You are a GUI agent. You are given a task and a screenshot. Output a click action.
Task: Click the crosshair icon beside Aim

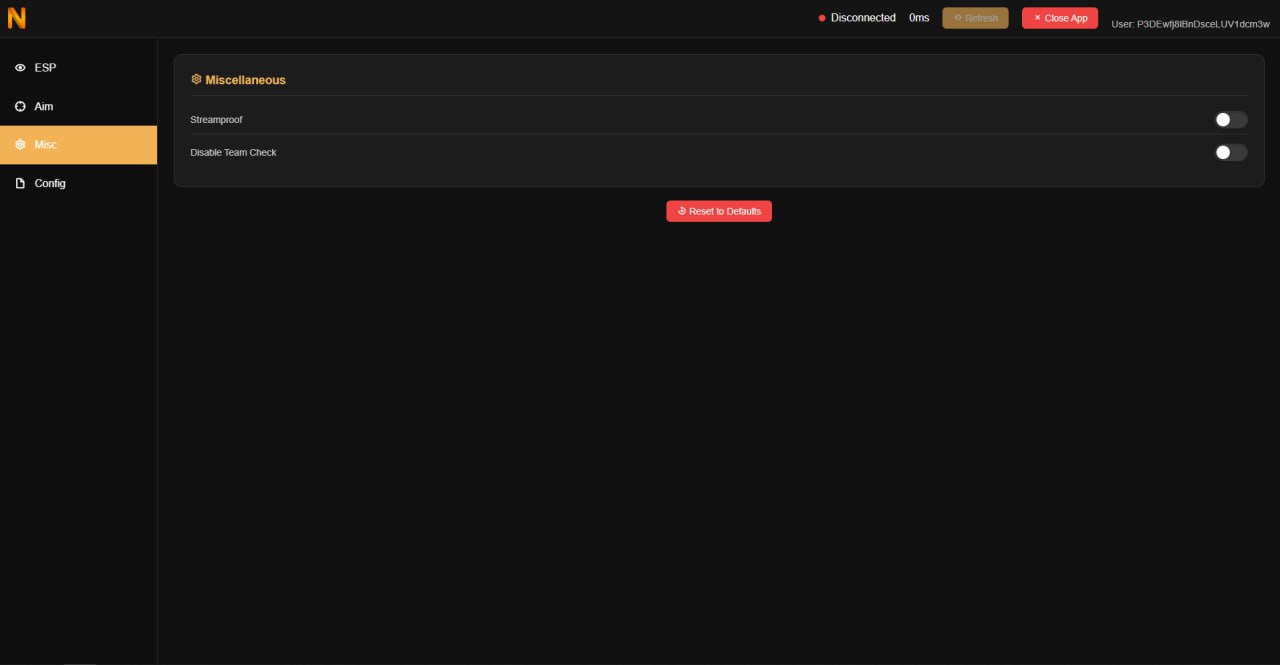coord(20,106)
